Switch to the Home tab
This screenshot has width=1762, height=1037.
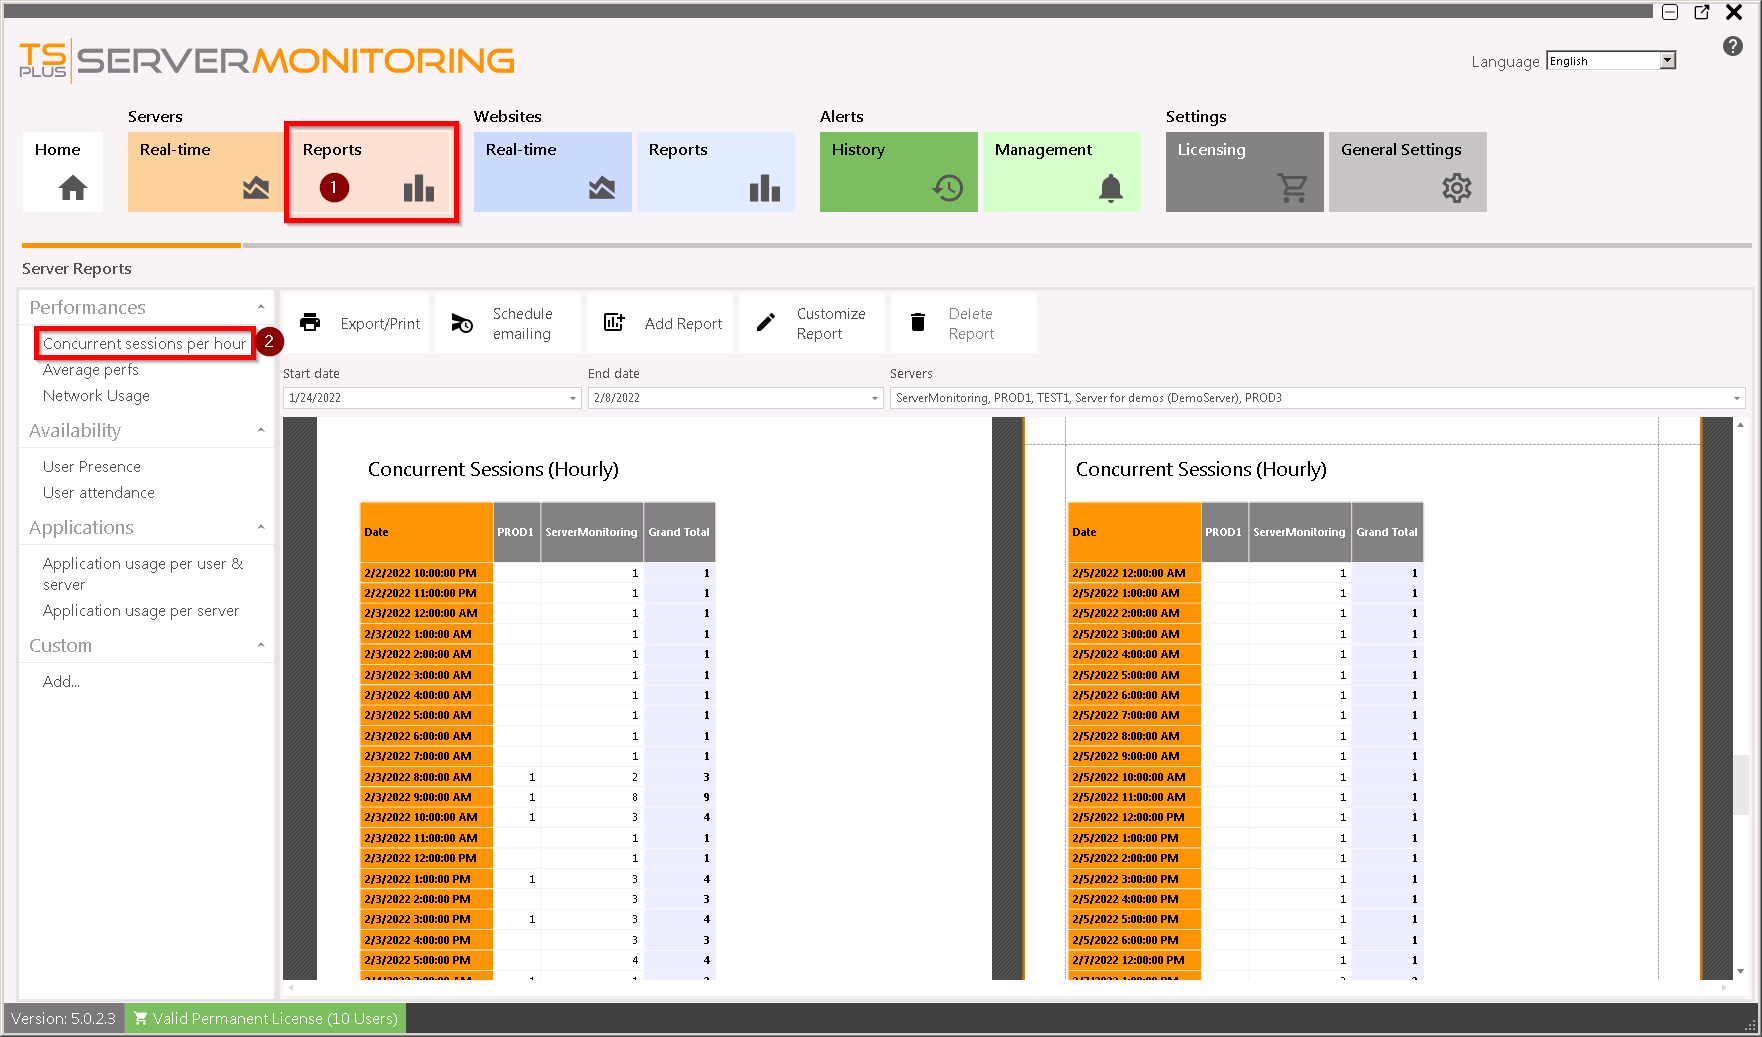point(62,171)
